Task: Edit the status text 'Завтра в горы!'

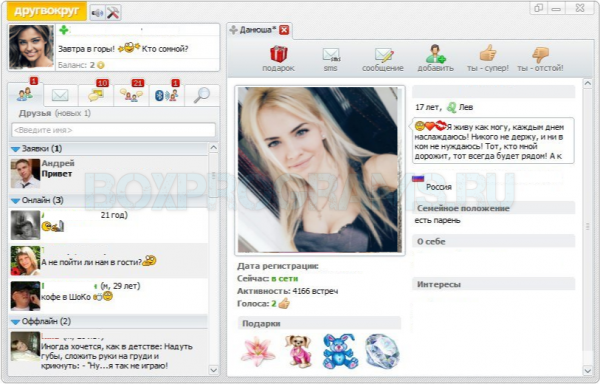Action: 86,49
